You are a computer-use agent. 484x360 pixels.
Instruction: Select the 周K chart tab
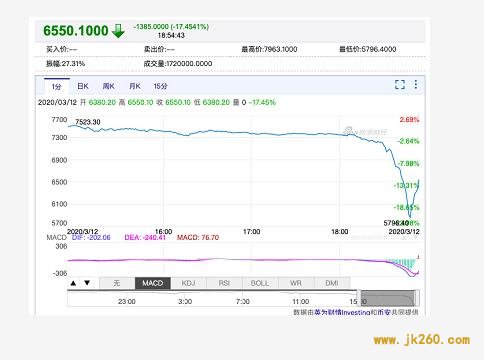(x=109, y=86)
